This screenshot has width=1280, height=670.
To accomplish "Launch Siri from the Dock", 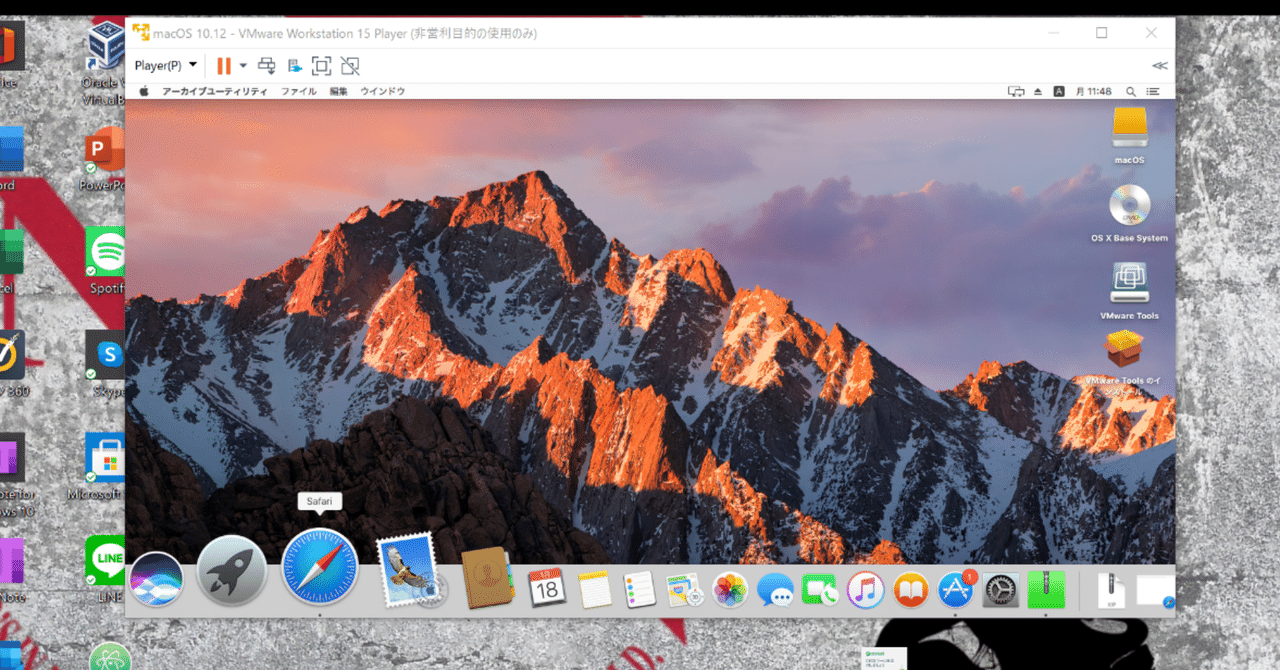I will 156,578.
